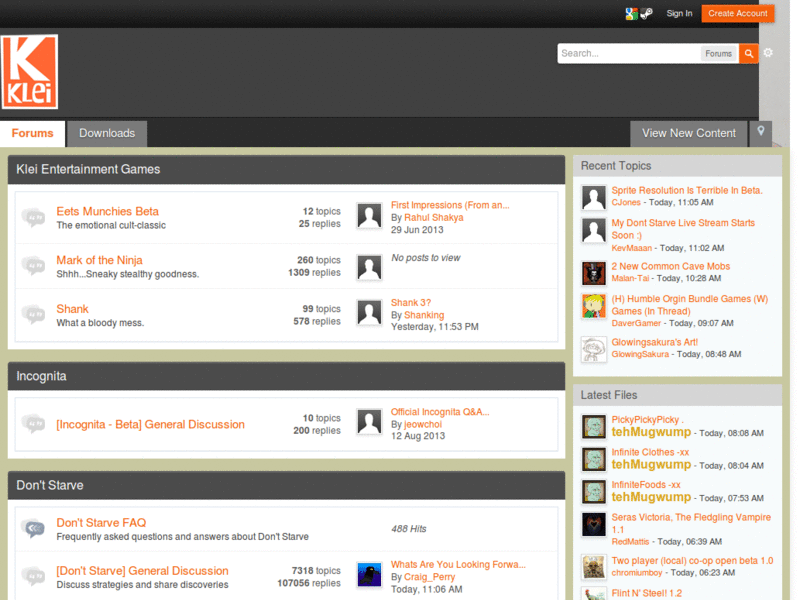Open [Incognita - Beta] General Discussion
The image size is (800, 600).
click(151, 424)
